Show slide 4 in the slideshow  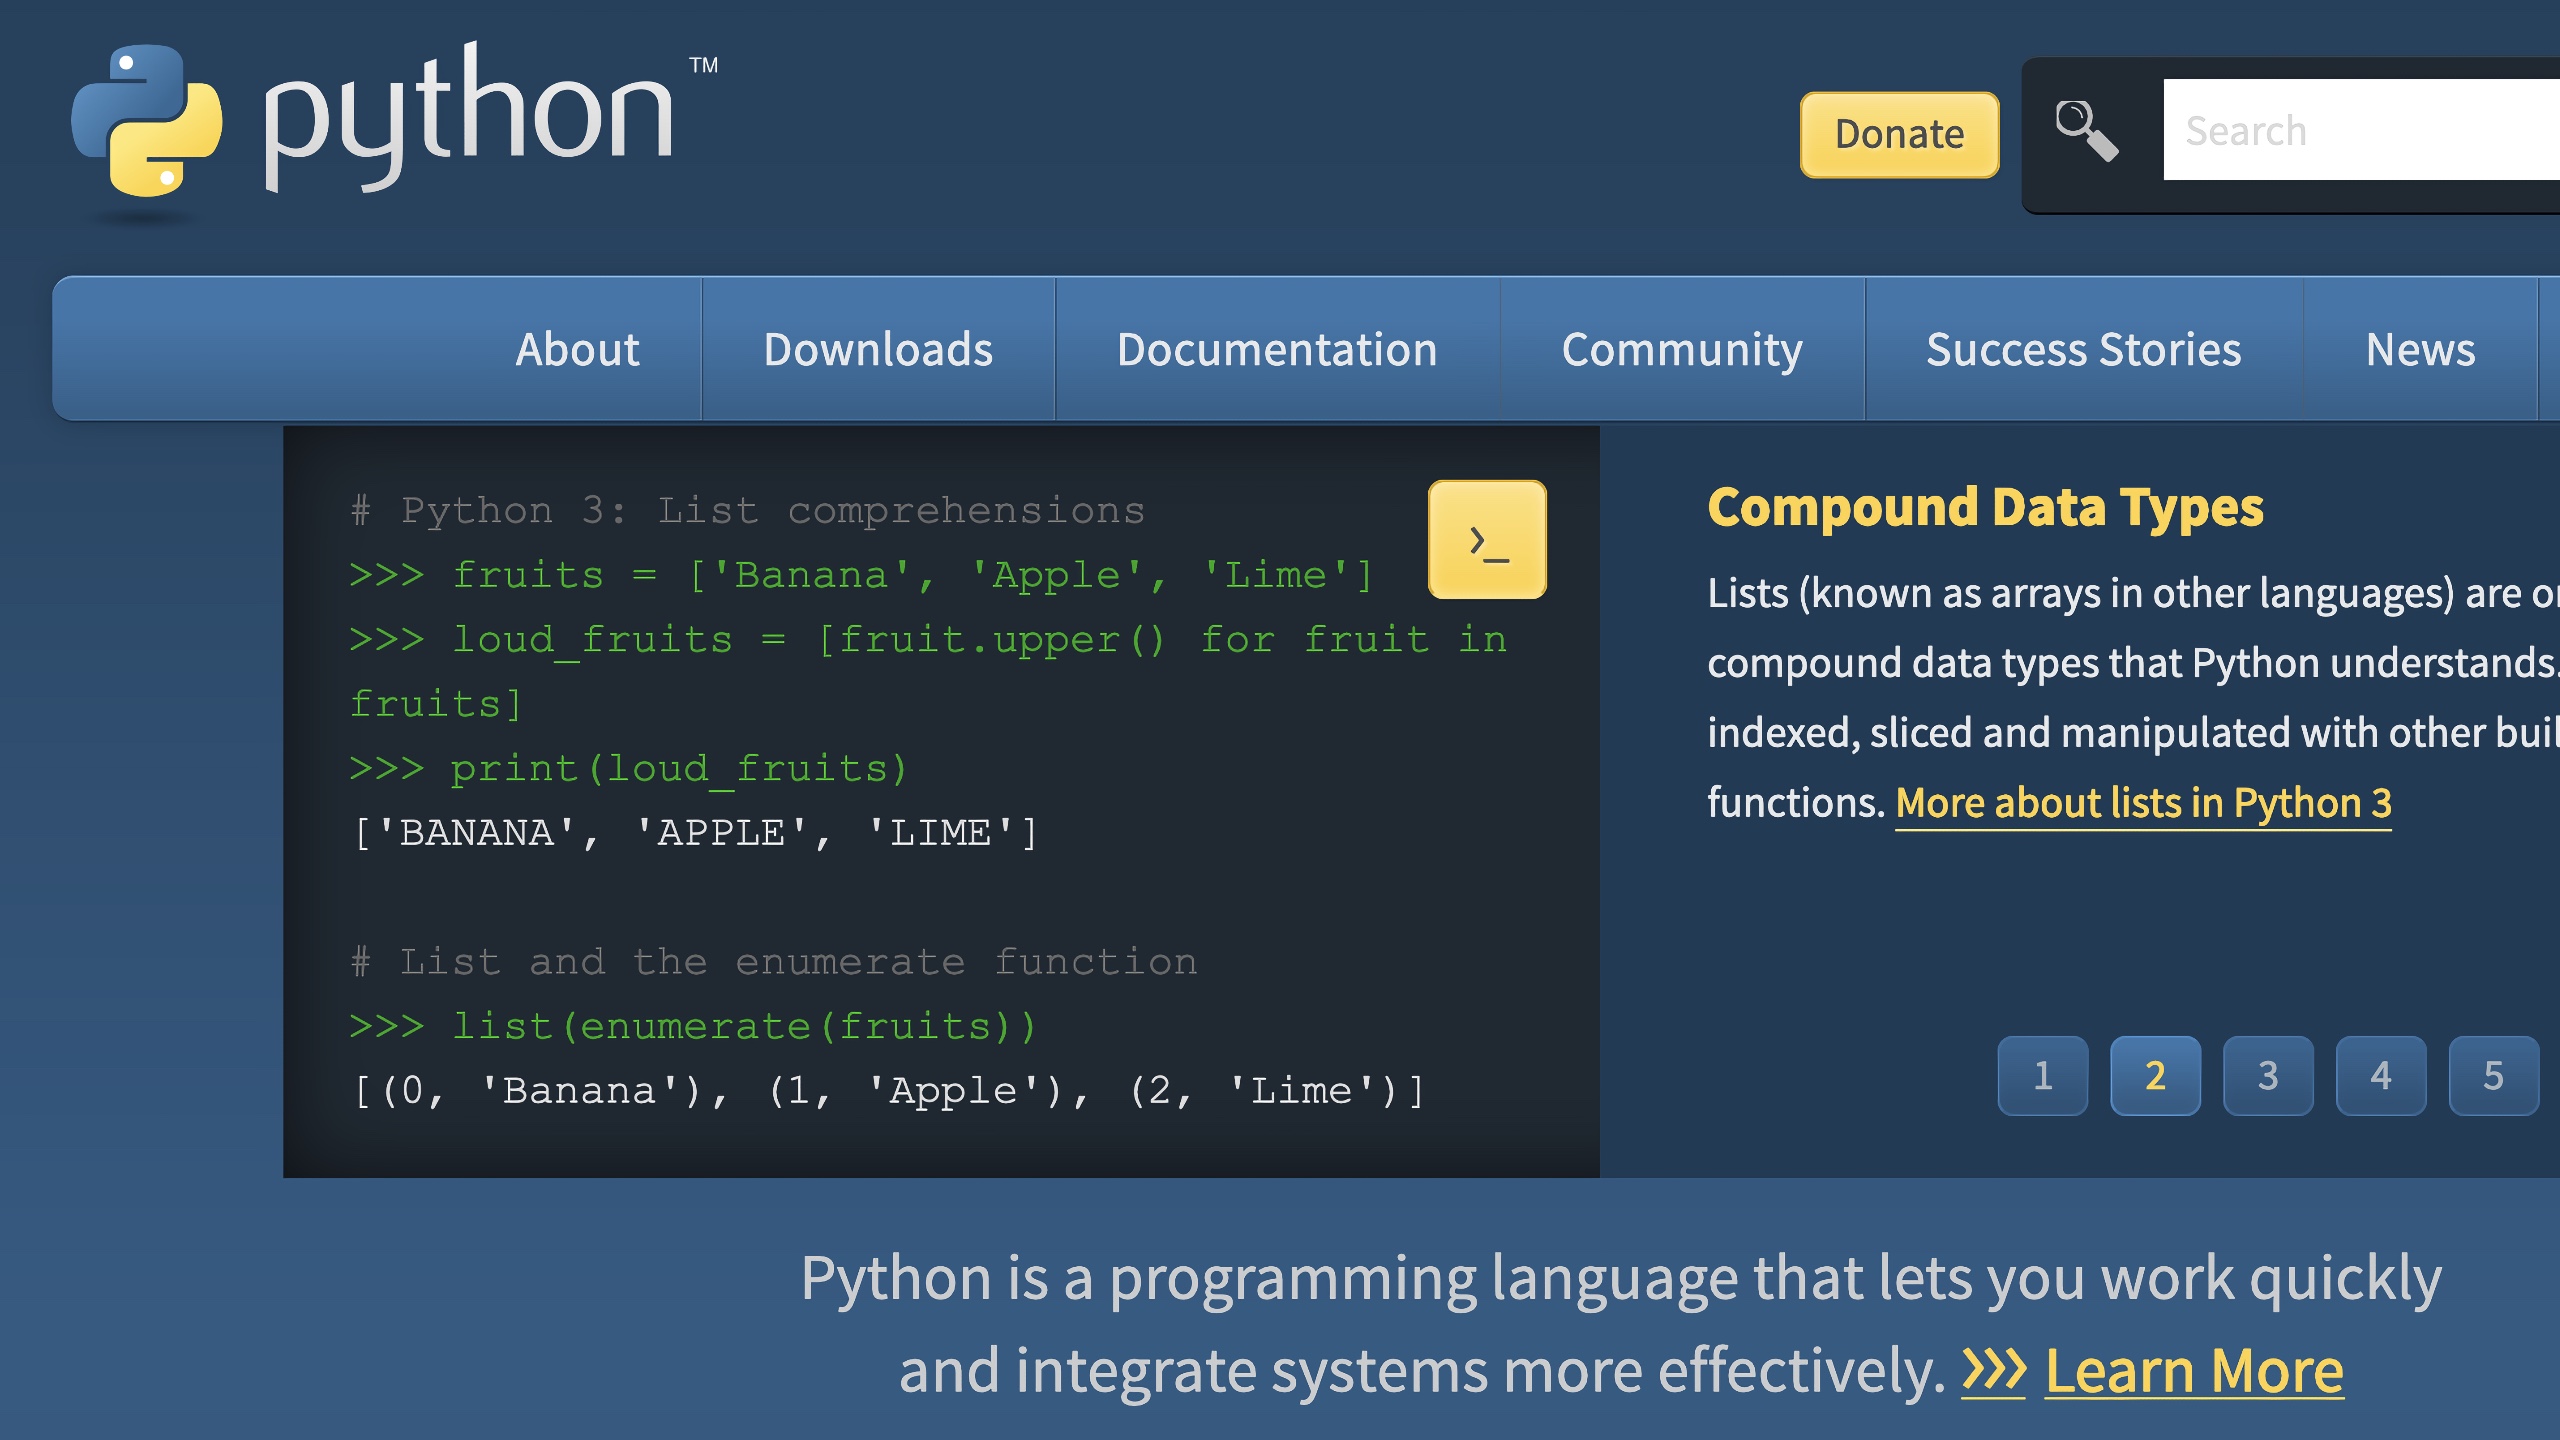[x=2380, y=1076]
